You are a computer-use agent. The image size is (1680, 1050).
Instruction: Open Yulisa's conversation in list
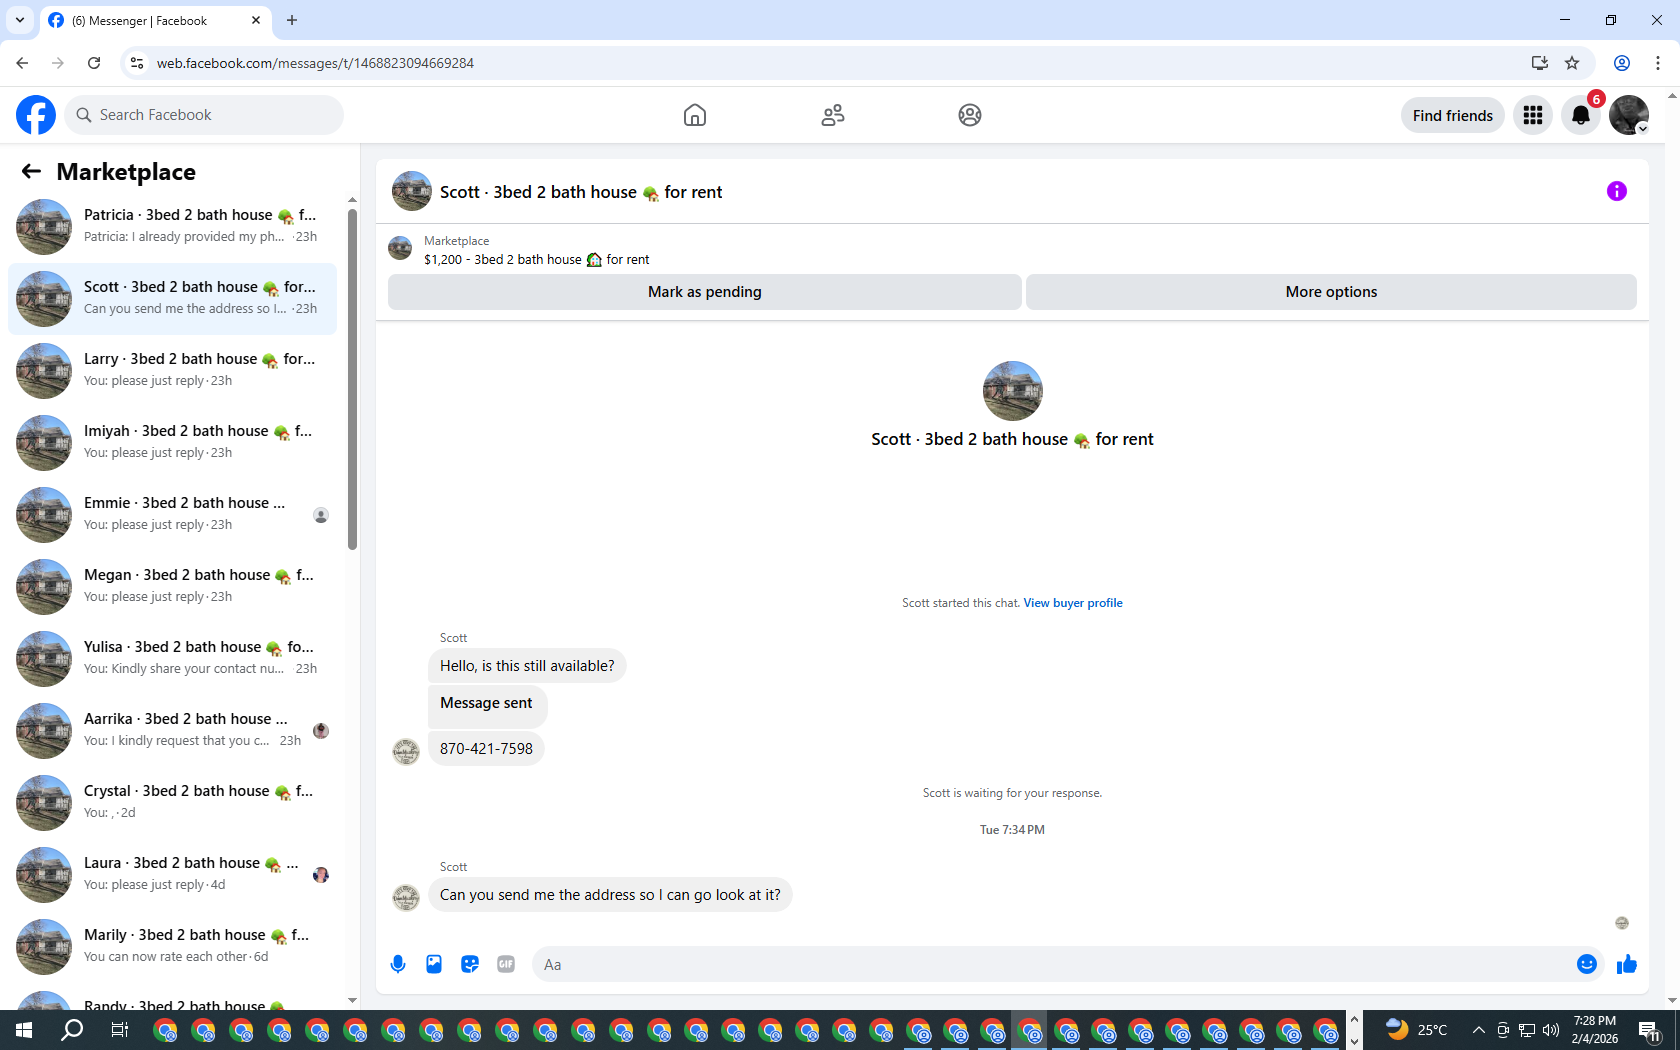pyautogui.click(x=172, y=658)
